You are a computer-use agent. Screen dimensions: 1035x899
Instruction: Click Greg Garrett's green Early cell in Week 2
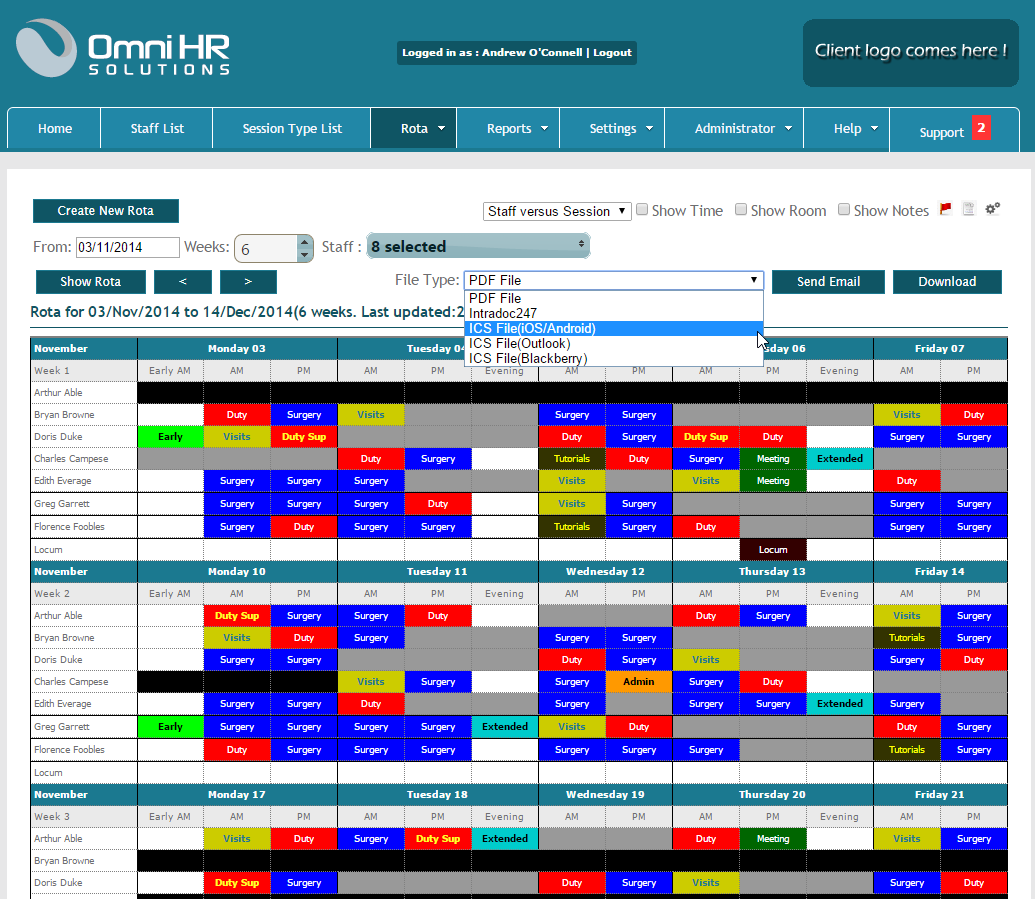click(x=170, y=726)
